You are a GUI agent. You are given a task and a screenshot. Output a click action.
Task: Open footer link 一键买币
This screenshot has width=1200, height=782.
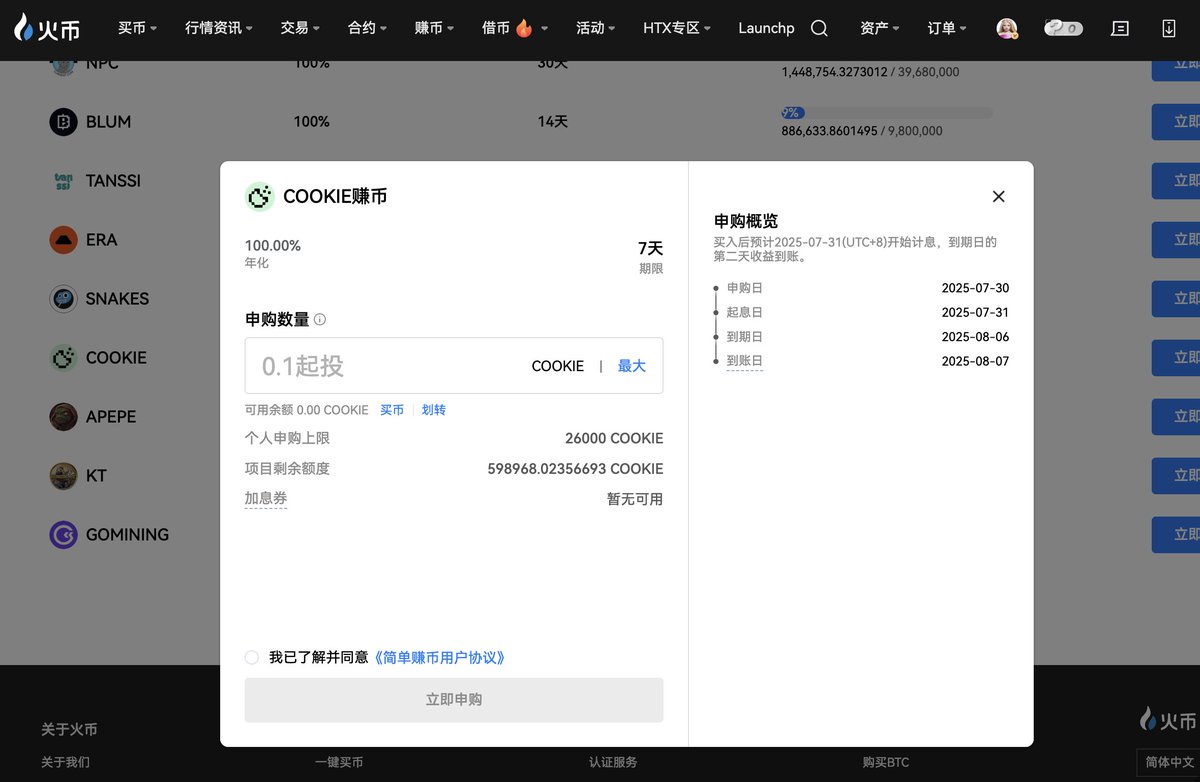click(x=339, y=762)
